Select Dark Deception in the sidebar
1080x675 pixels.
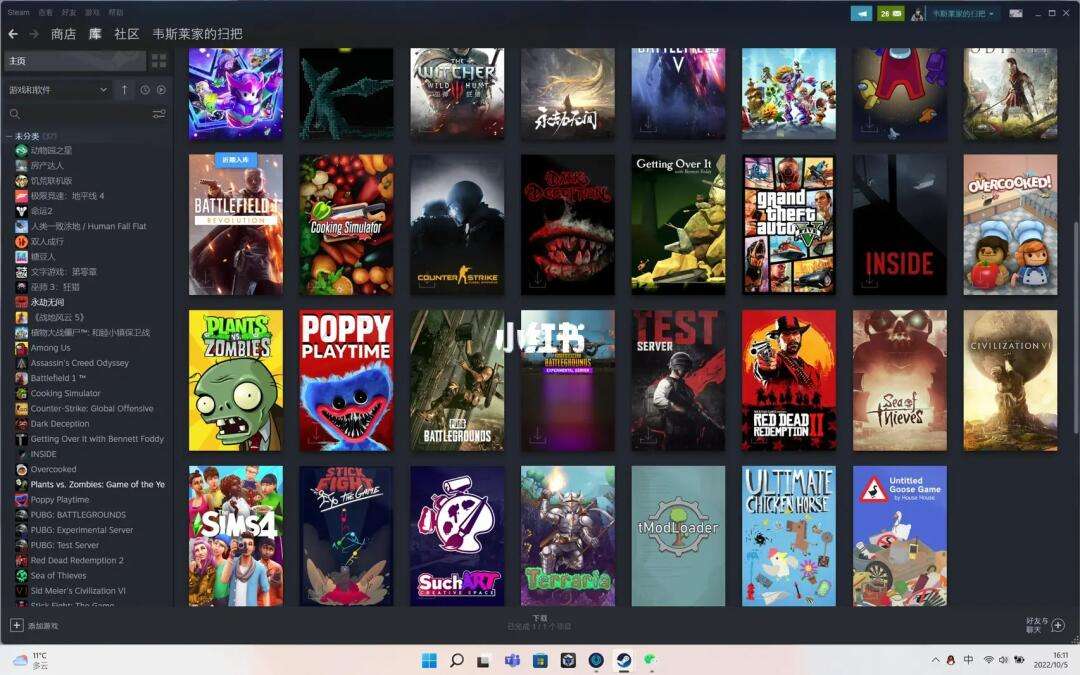60,424
